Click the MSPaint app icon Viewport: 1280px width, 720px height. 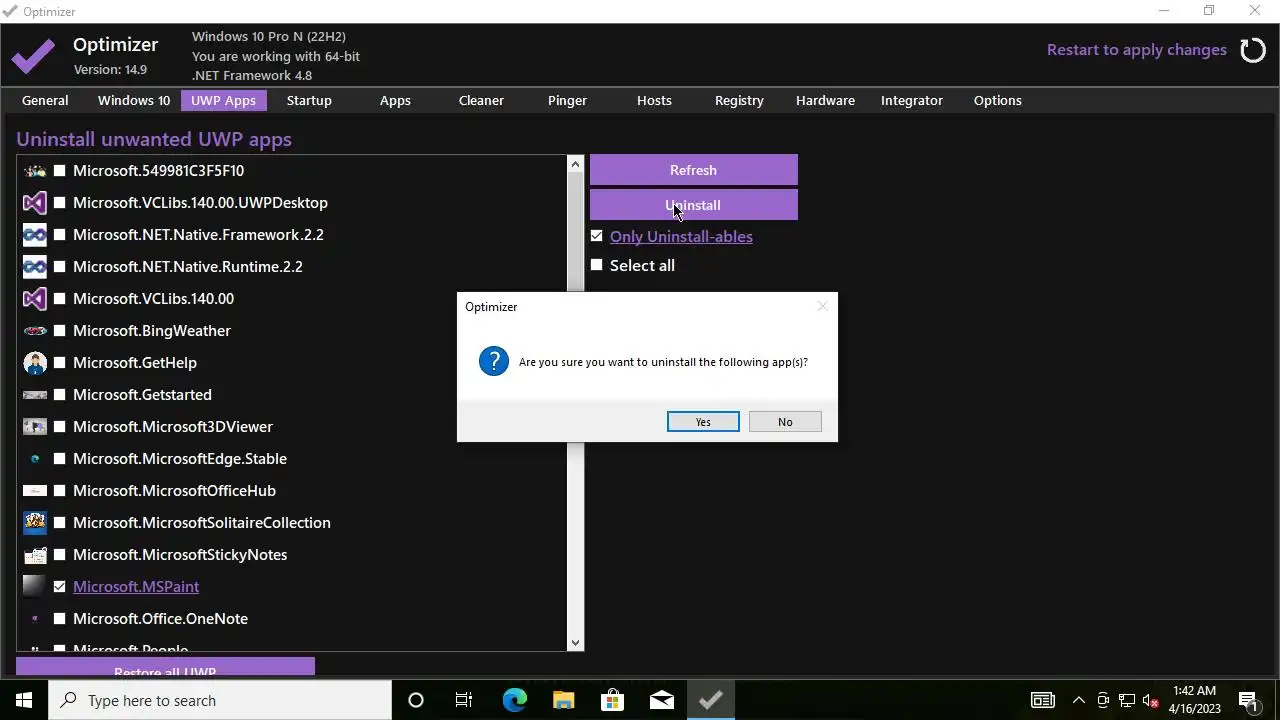click(x=35, y=587)
